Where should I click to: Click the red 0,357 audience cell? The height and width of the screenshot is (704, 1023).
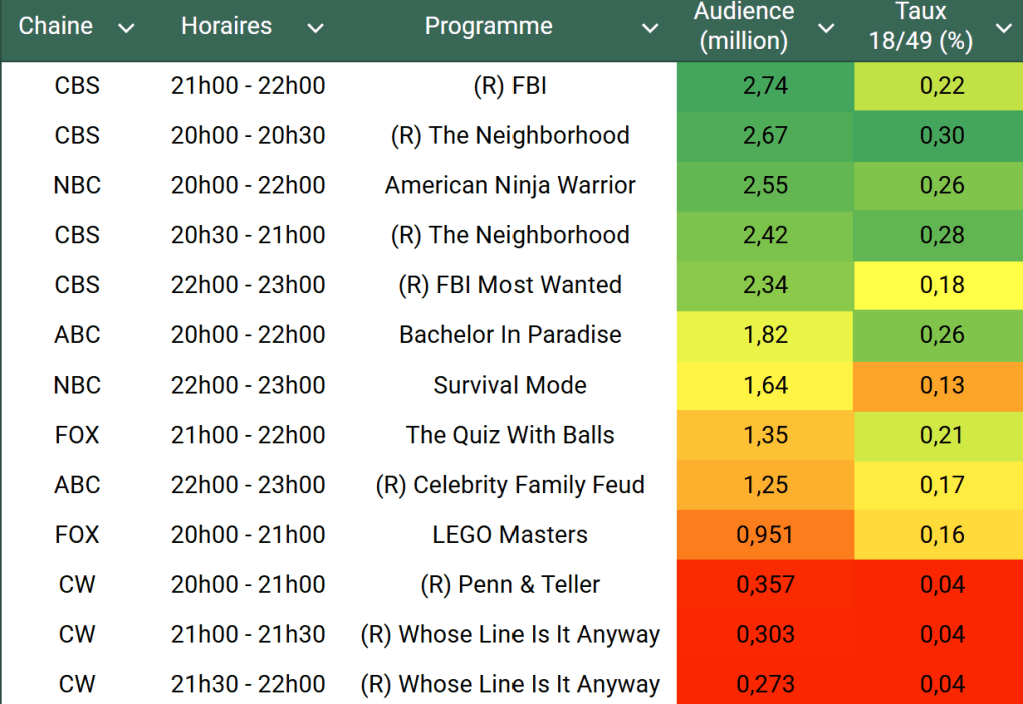765,585
